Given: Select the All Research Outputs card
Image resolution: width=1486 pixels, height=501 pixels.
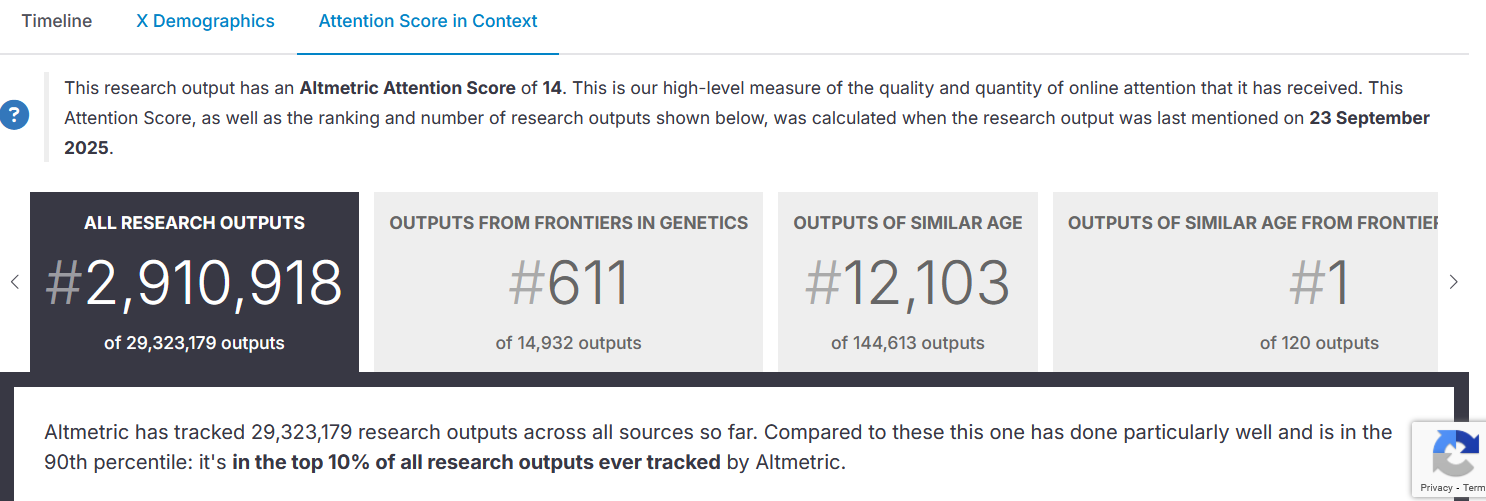Looking at the screenshot, I should pos(194,282).
